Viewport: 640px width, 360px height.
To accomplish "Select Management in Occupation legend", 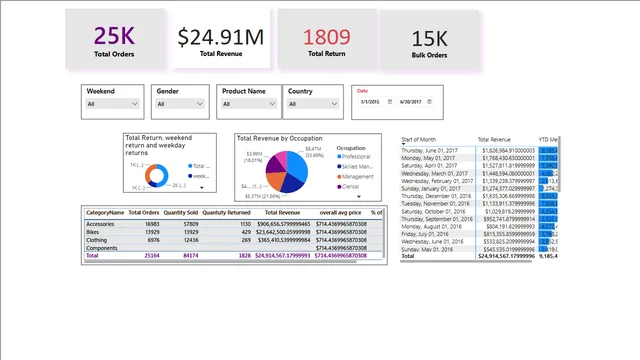I will click(355, 177).
